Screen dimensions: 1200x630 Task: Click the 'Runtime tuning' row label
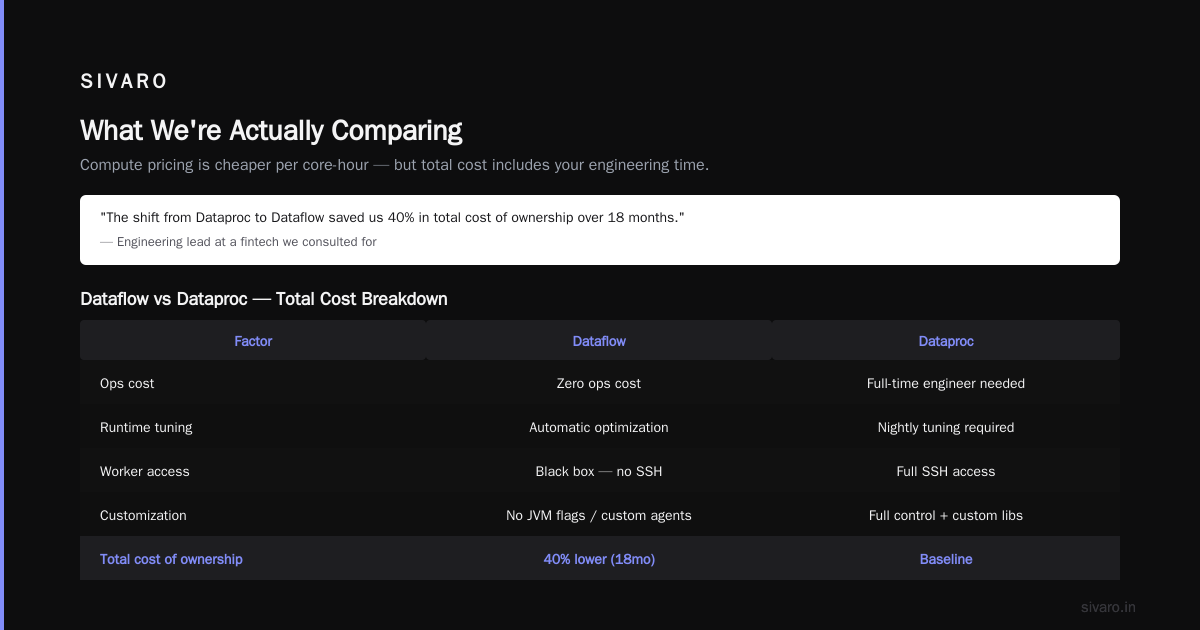146,428
